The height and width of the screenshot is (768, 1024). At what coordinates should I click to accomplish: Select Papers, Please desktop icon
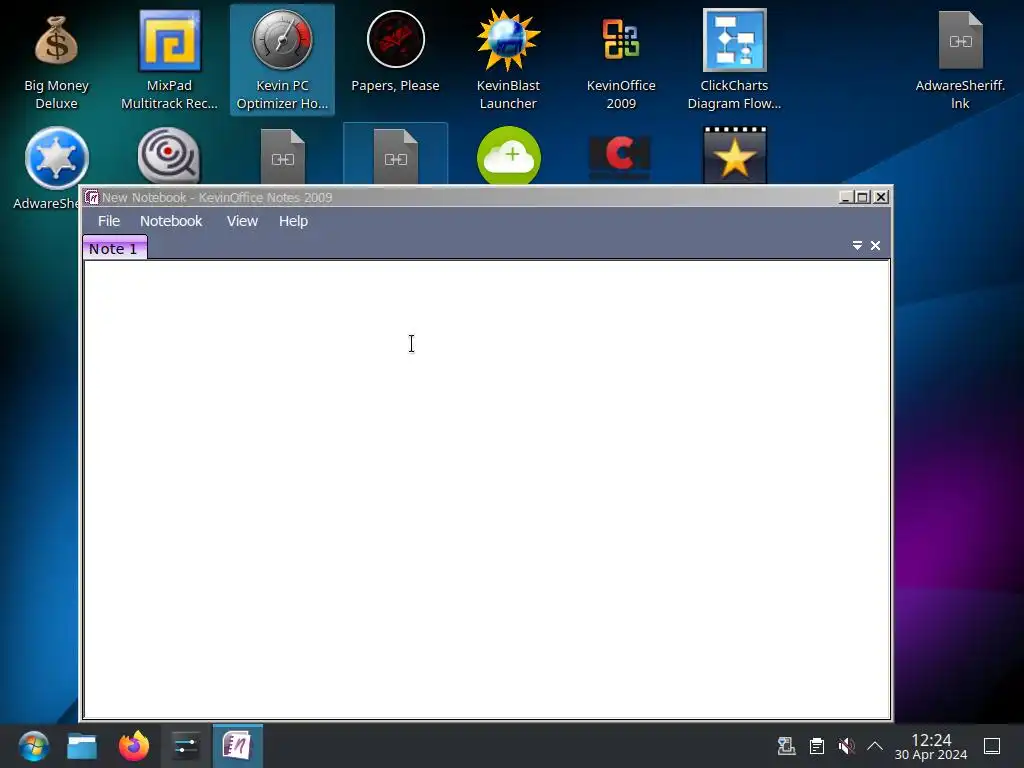coord(395,53)
